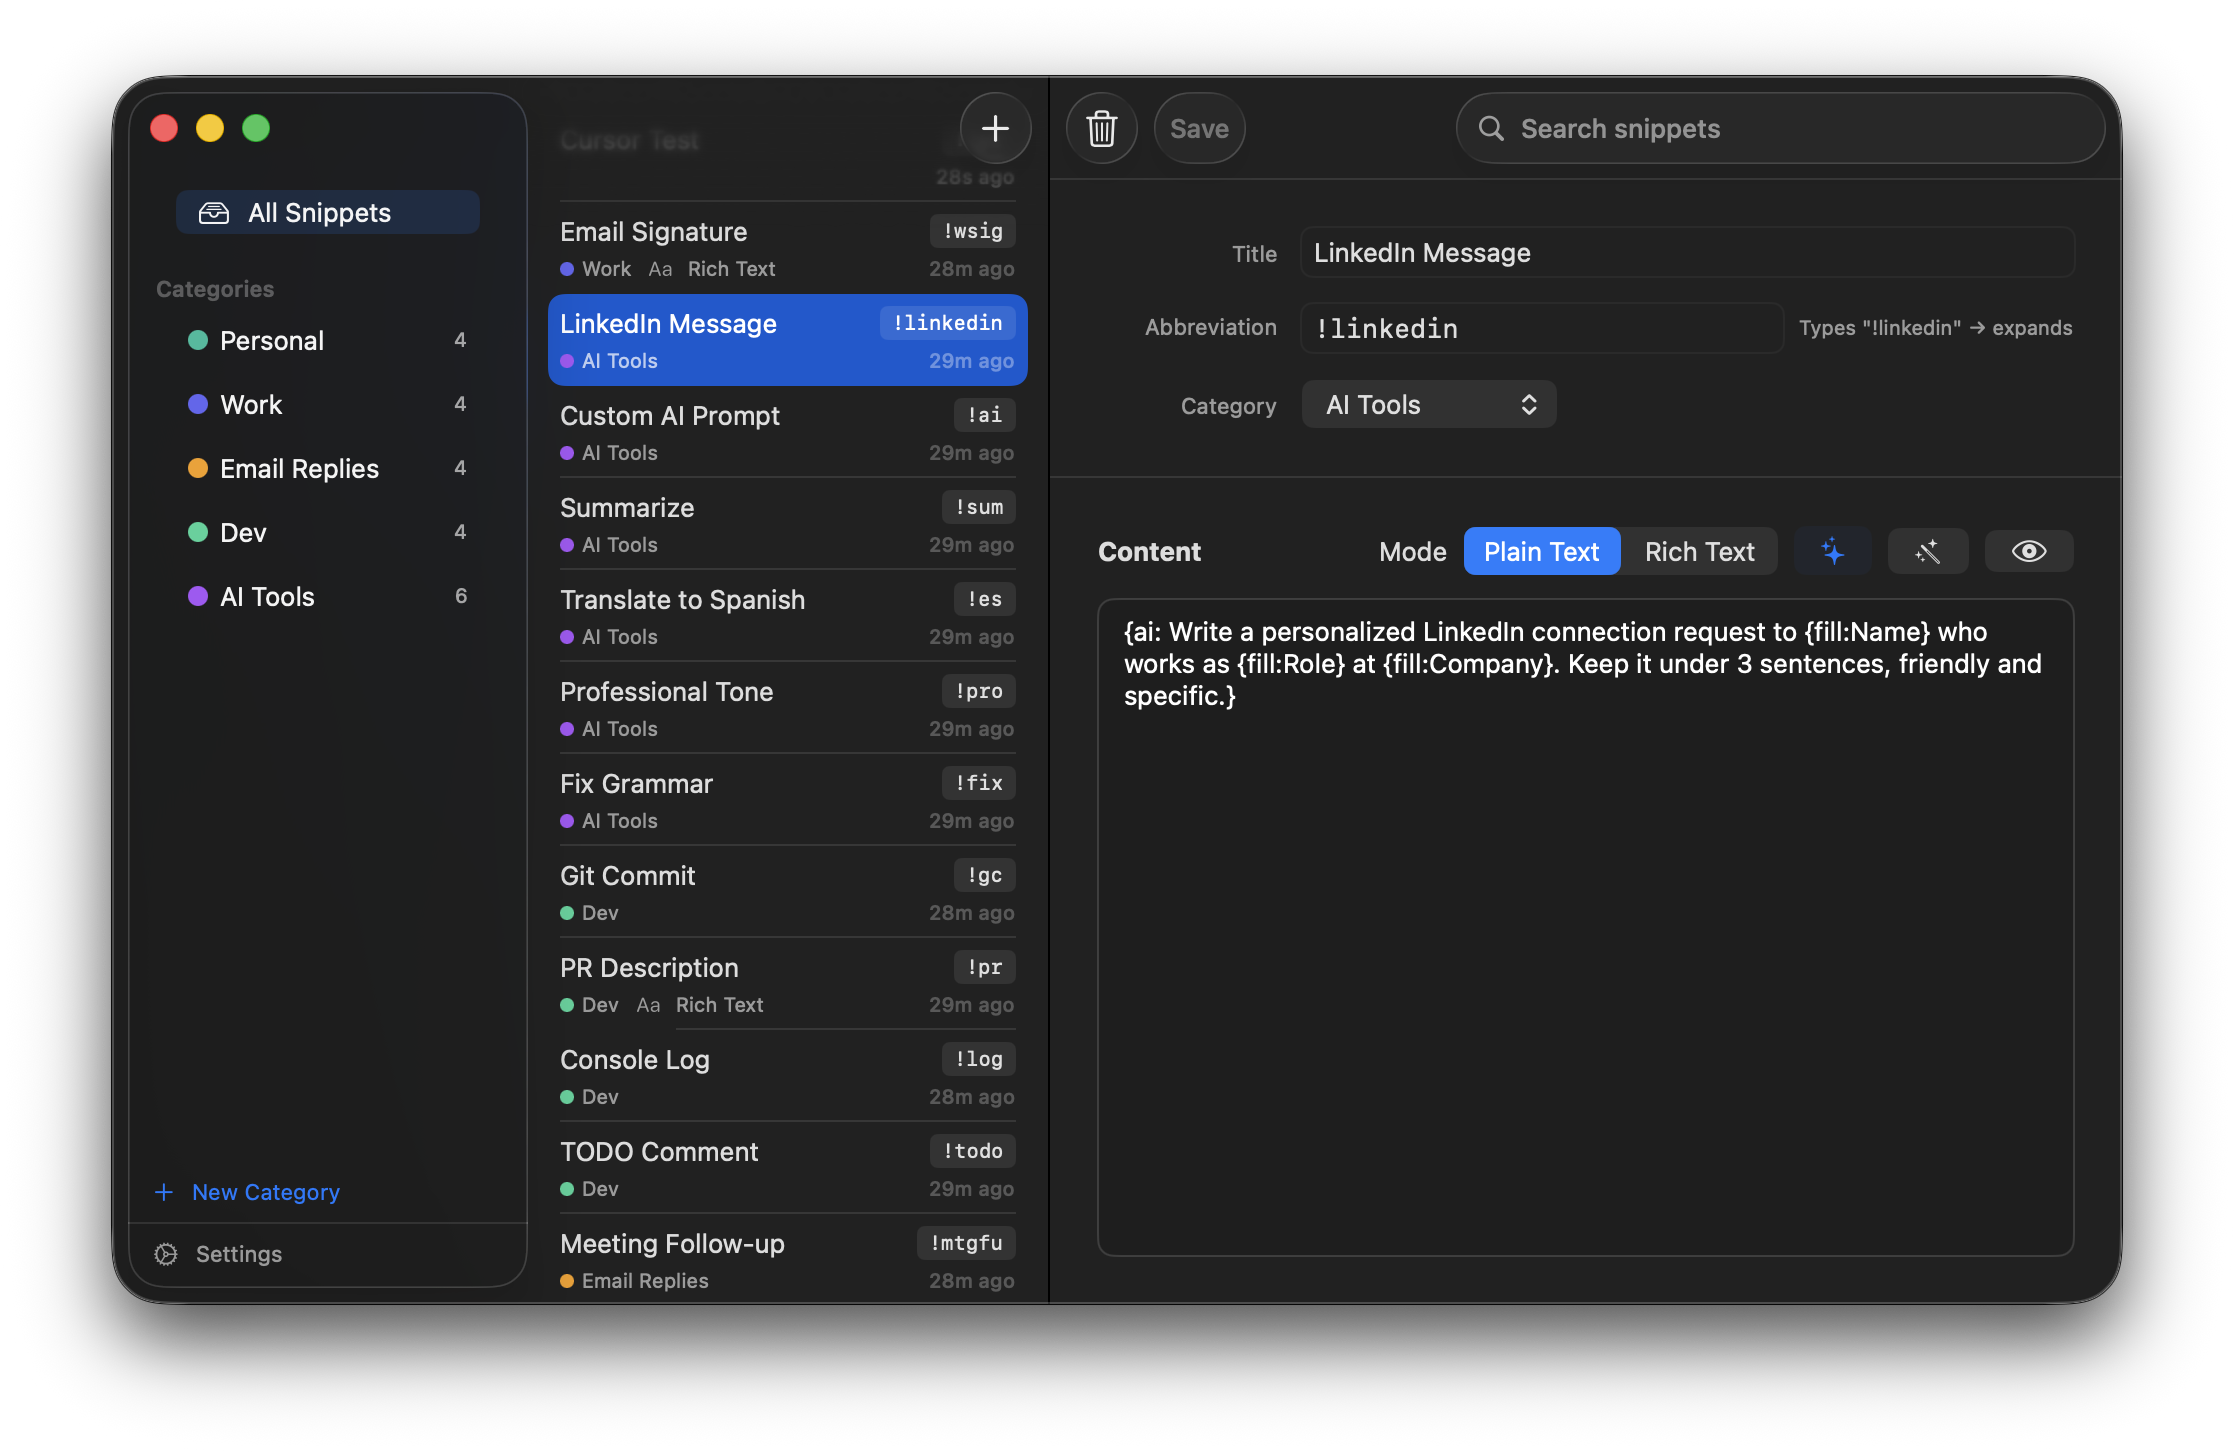Viewport: 2234px width, 1452px height.
Task: Click the New Category link
Action: (x=265, y=1192)
